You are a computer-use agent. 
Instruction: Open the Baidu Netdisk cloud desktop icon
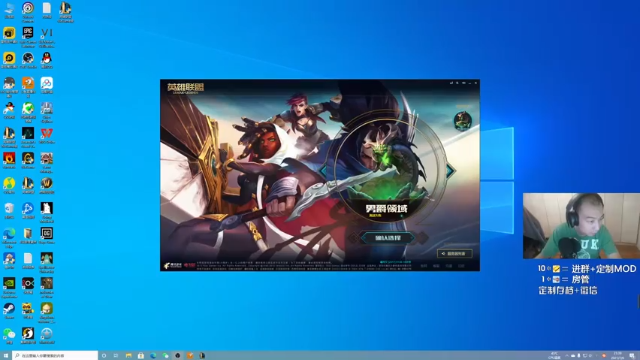[x=47, y=83]
